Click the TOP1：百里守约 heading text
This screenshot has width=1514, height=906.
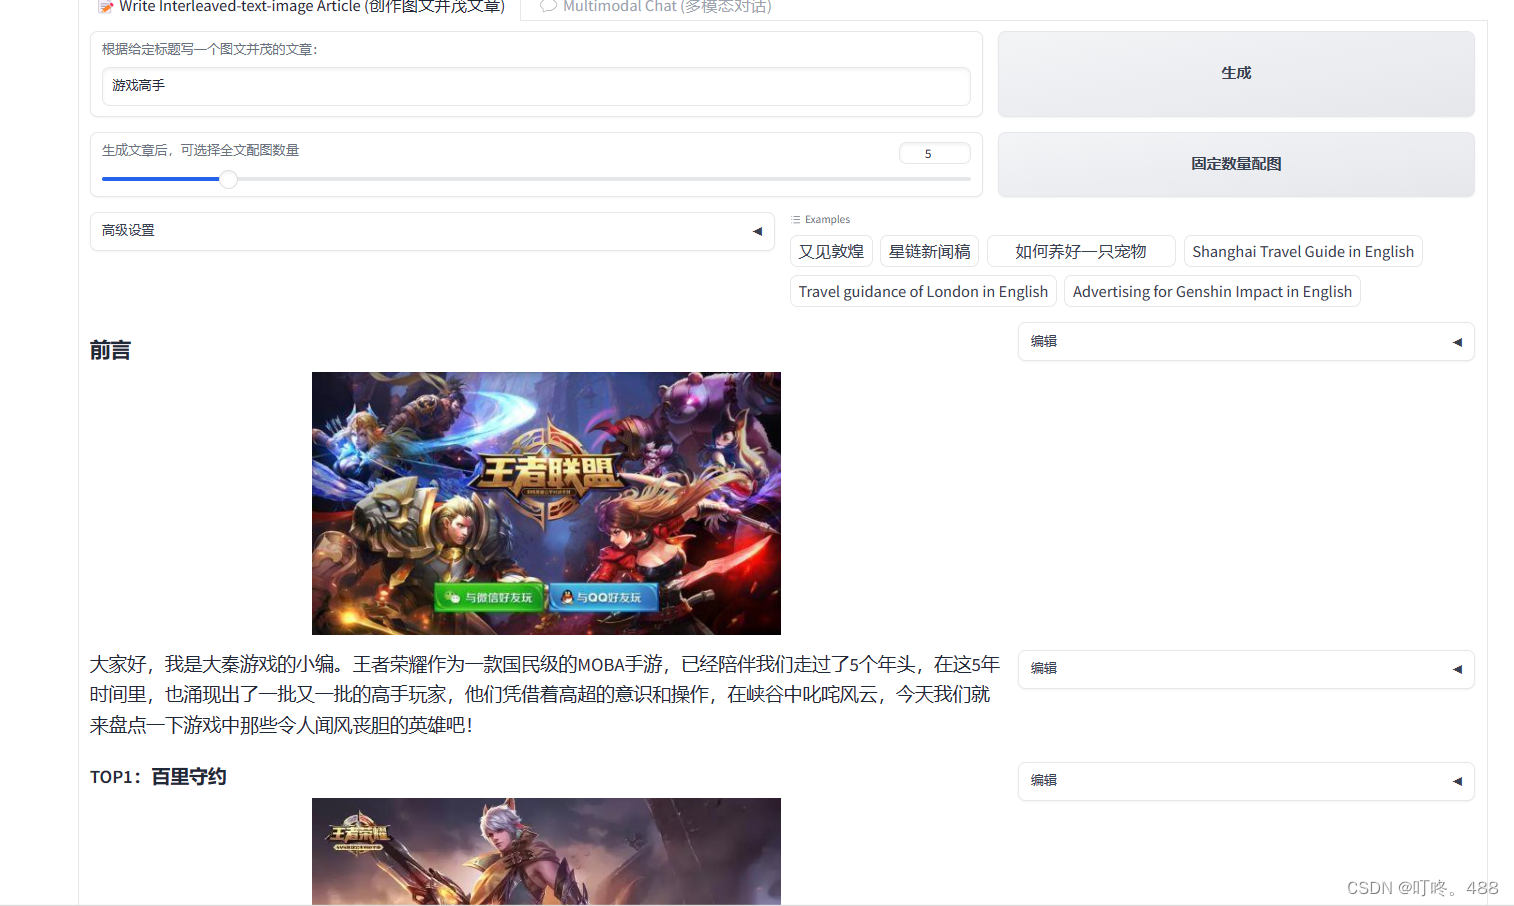pyautogui.click(x=158, y=777)
